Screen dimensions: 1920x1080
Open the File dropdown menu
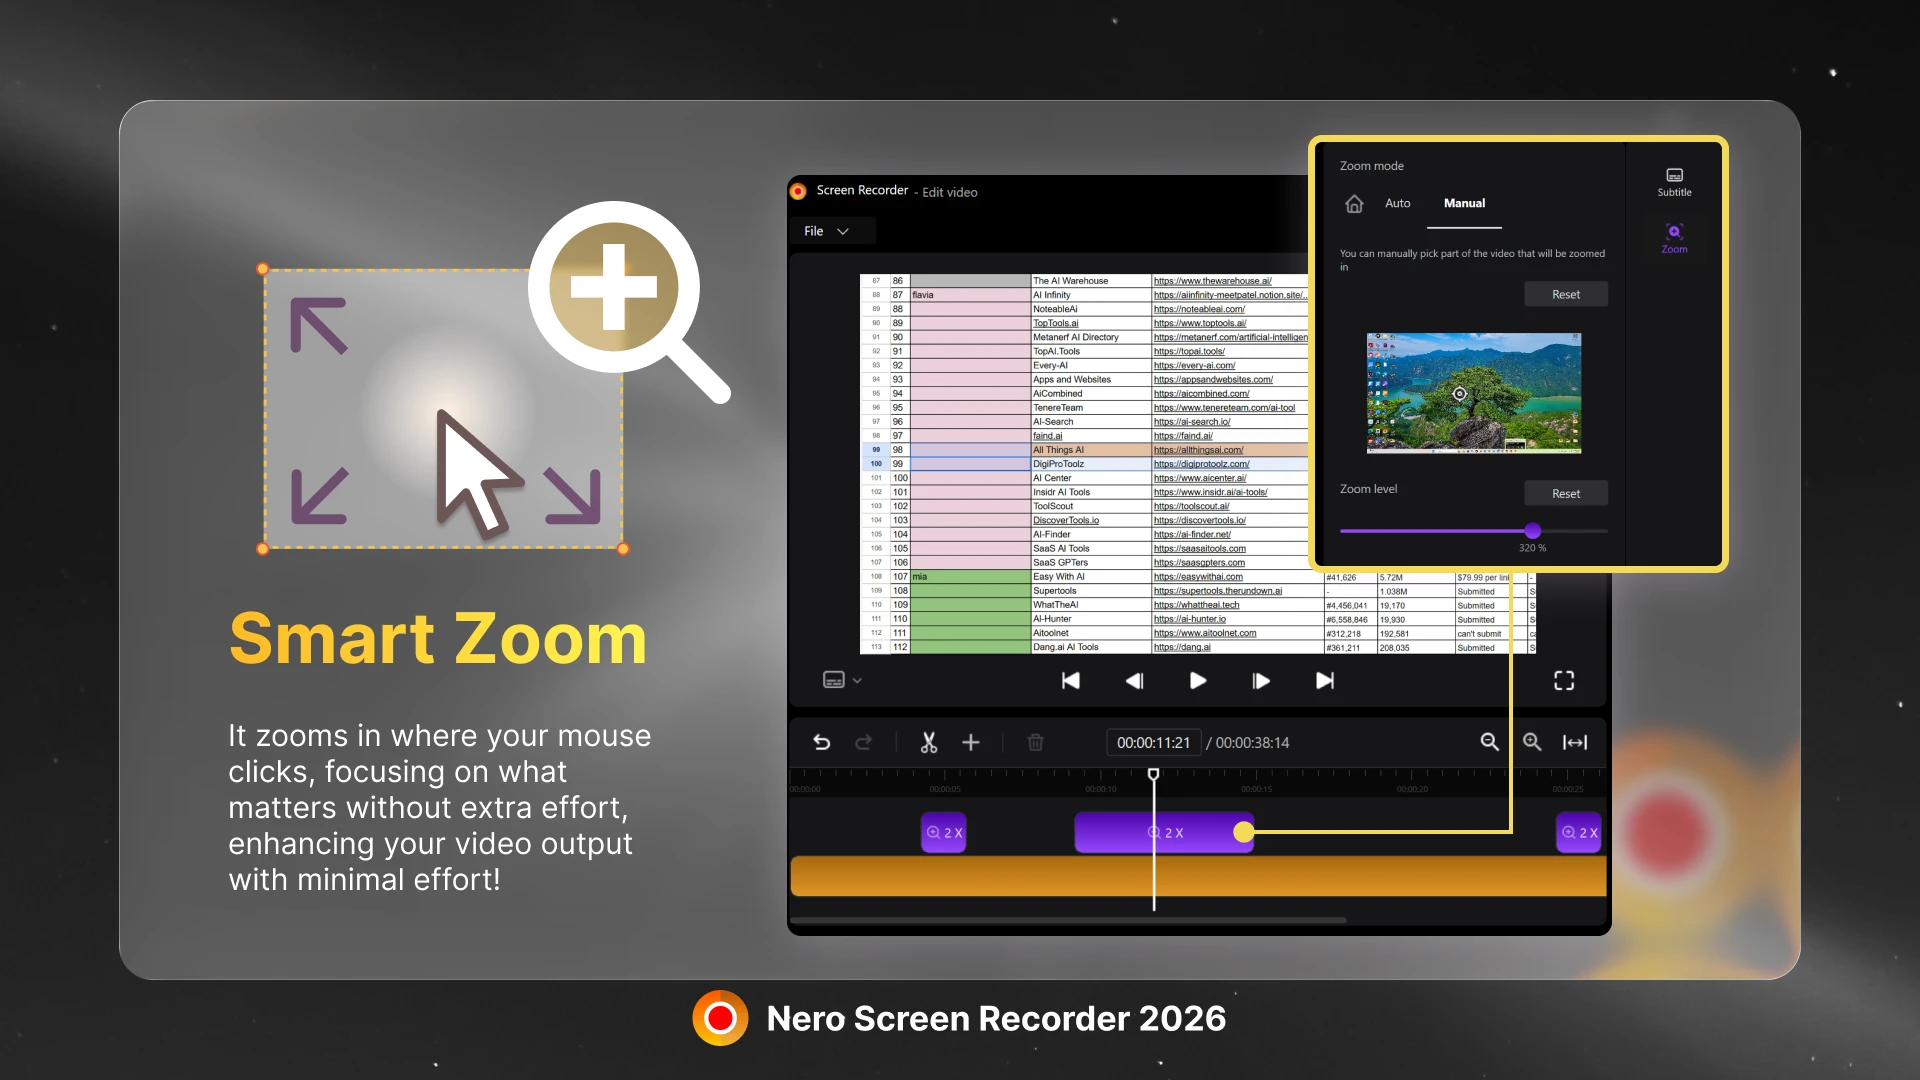pyautogui.click(x=826, y=231)
